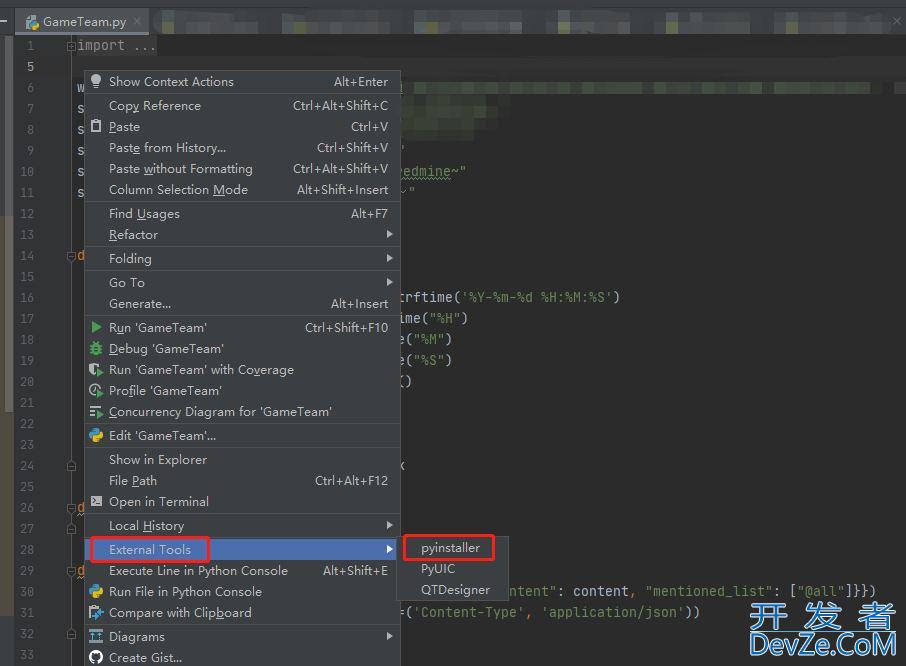This screenshot has width=906, height=666.
Task: Choose Execute Line in Python Console
Action: tap(243, 571)
